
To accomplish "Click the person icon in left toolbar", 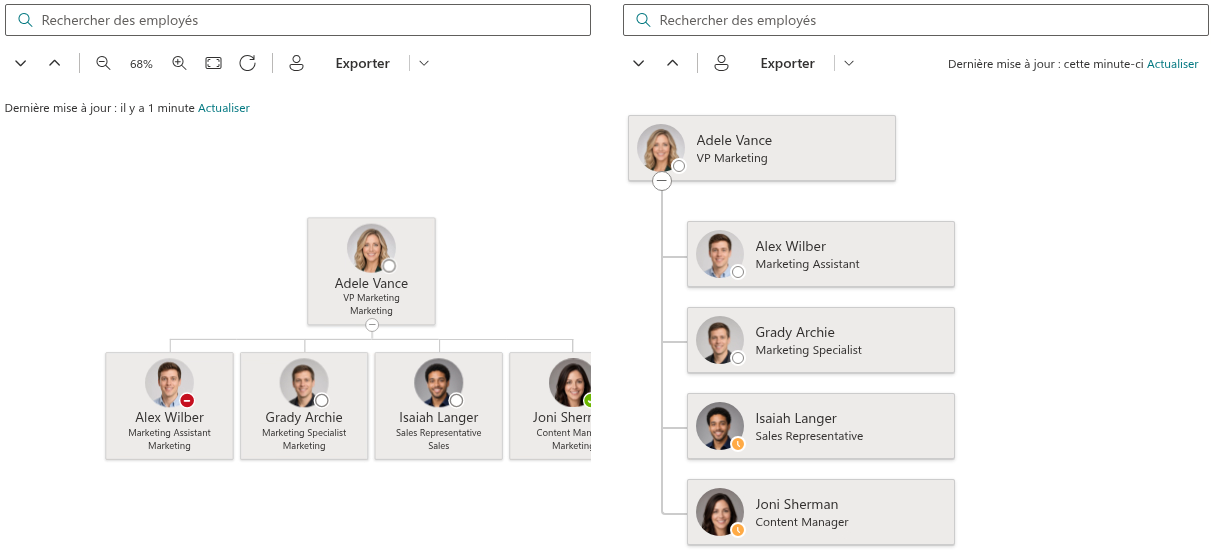I will 296,63.
